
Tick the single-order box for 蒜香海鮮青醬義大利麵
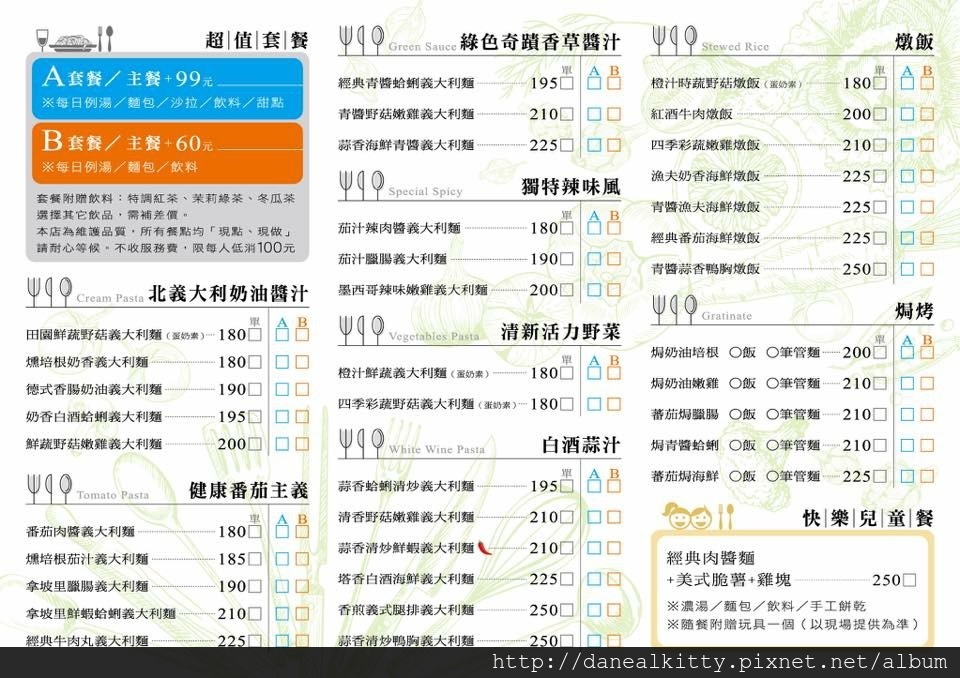(567, 145)
